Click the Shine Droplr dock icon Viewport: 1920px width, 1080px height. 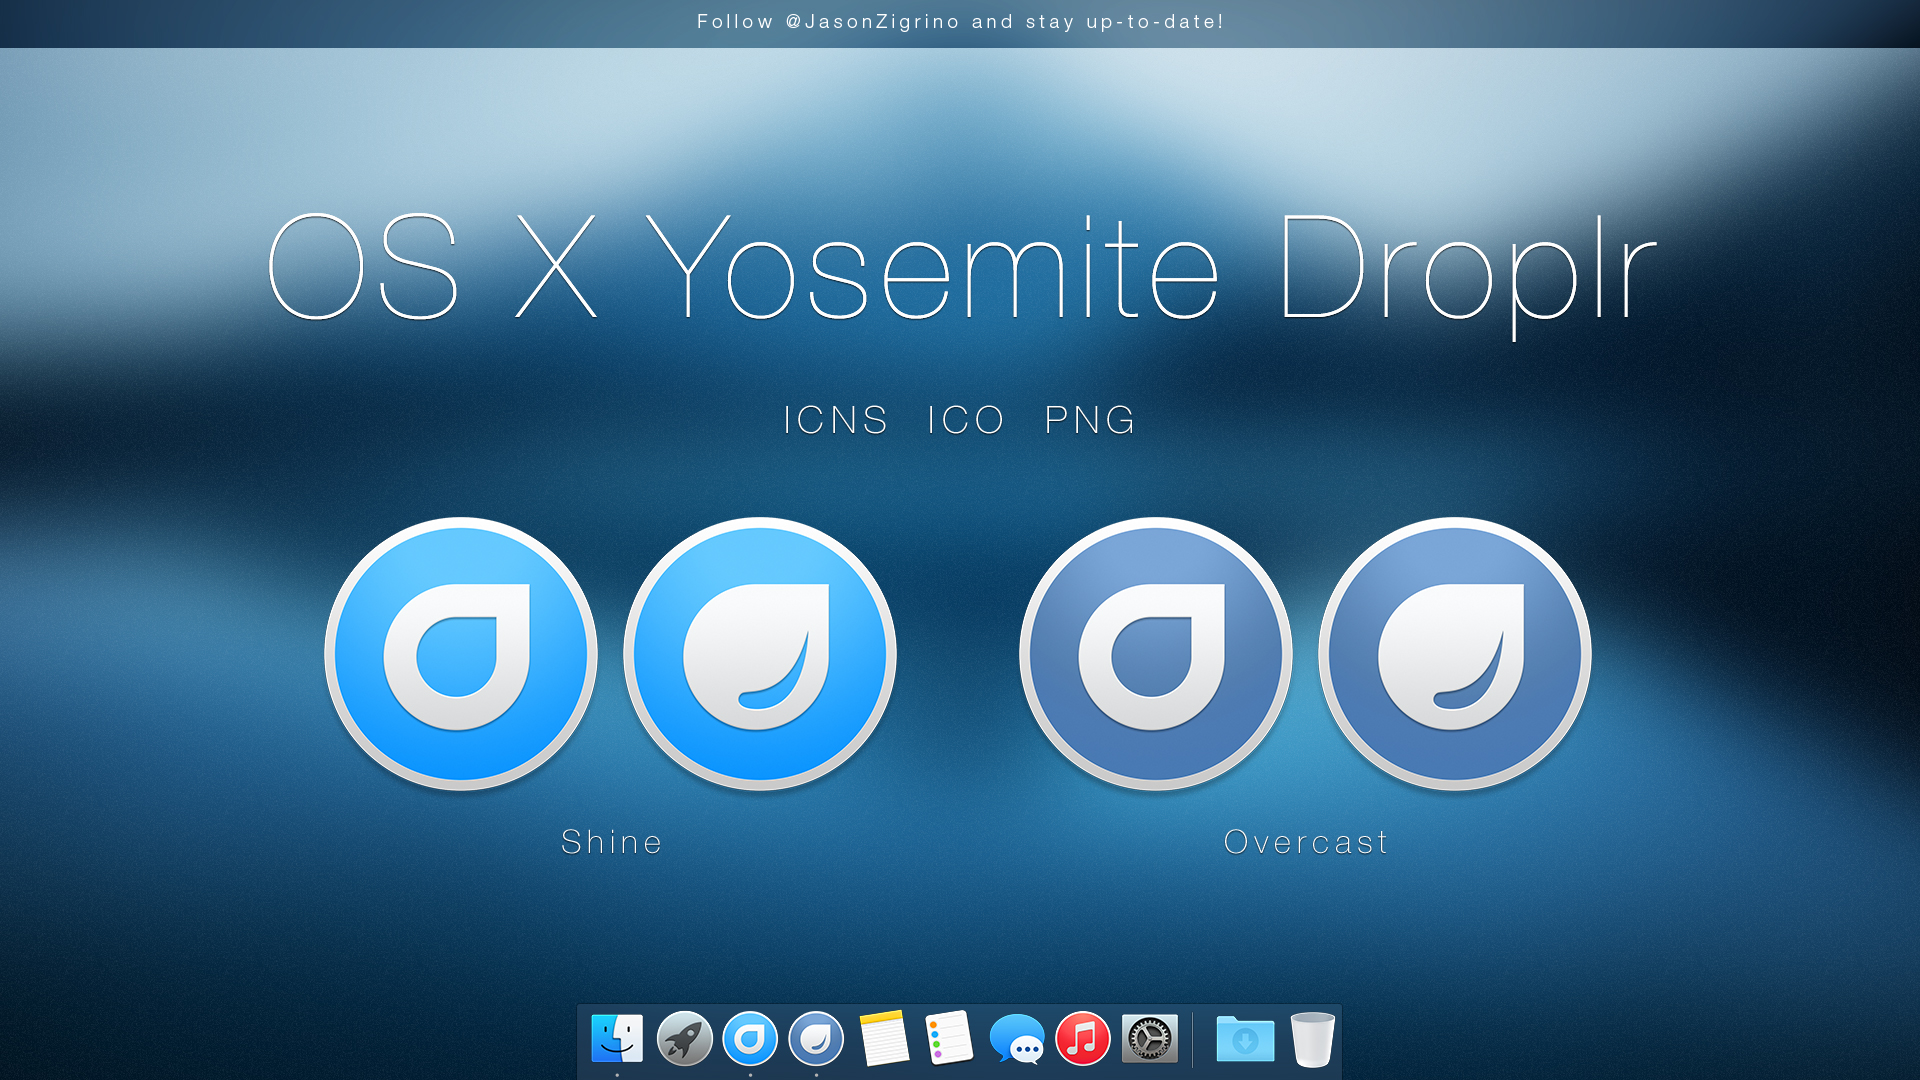tap(750, 1039)
